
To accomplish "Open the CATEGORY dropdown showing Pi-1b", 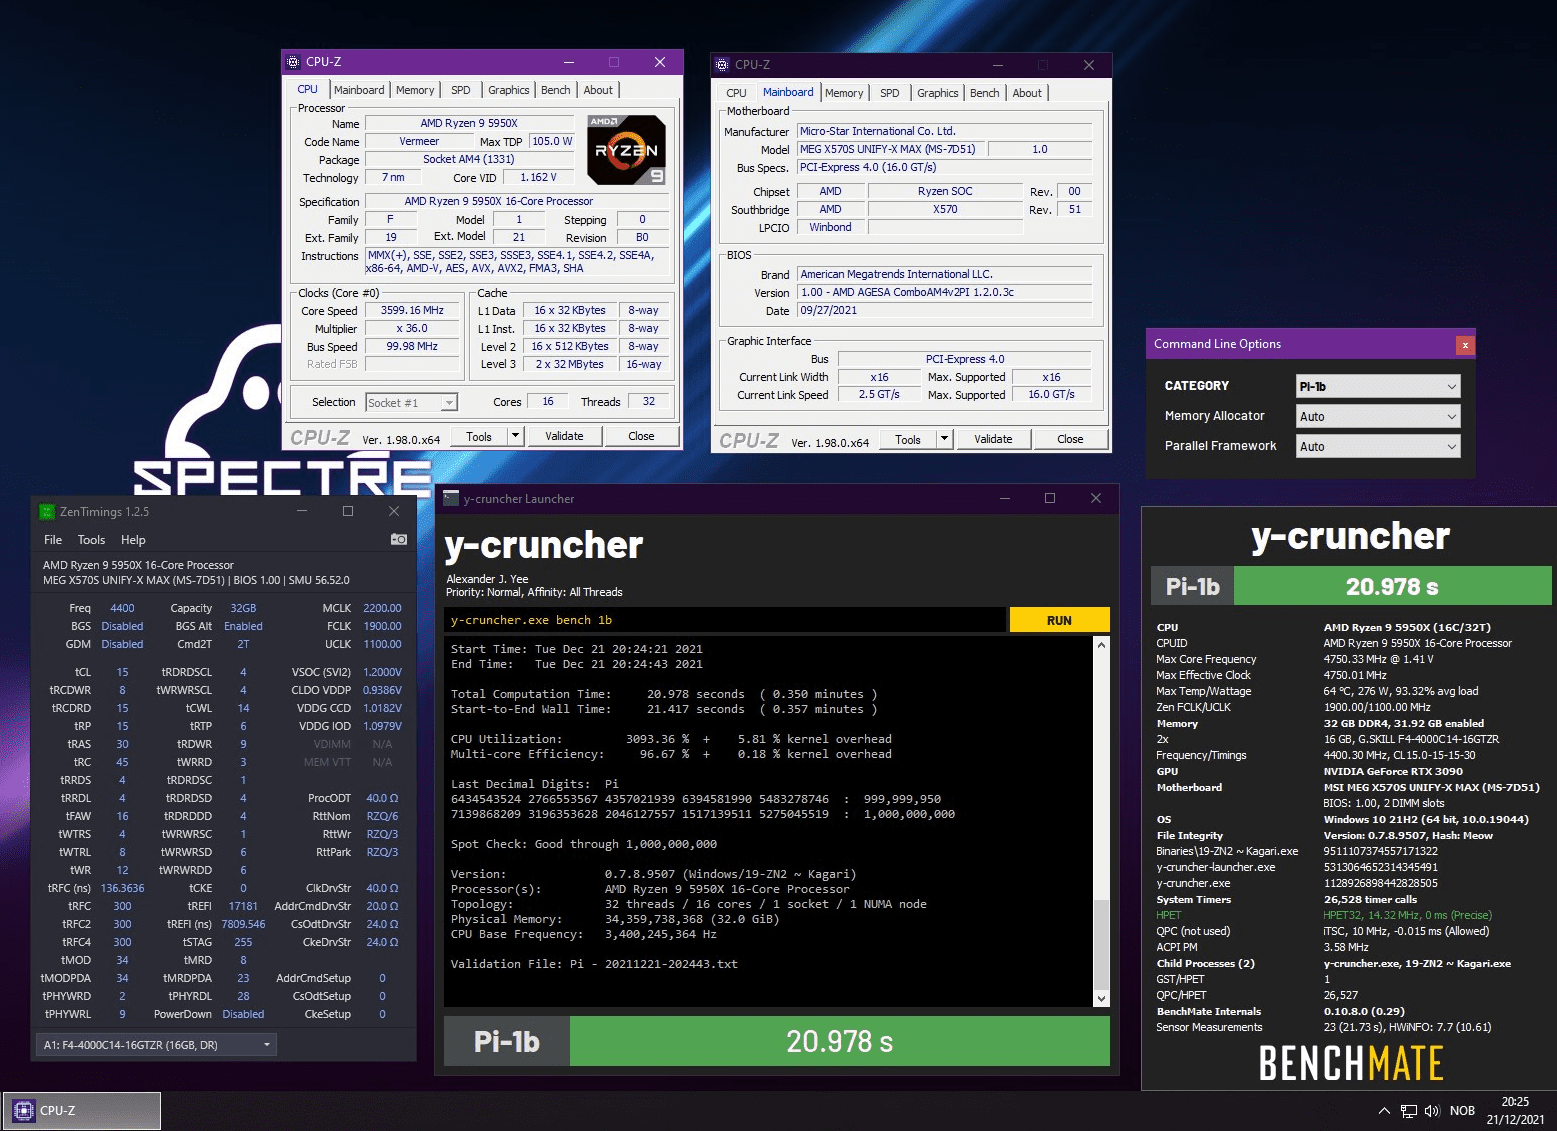I will point(1378,386).
